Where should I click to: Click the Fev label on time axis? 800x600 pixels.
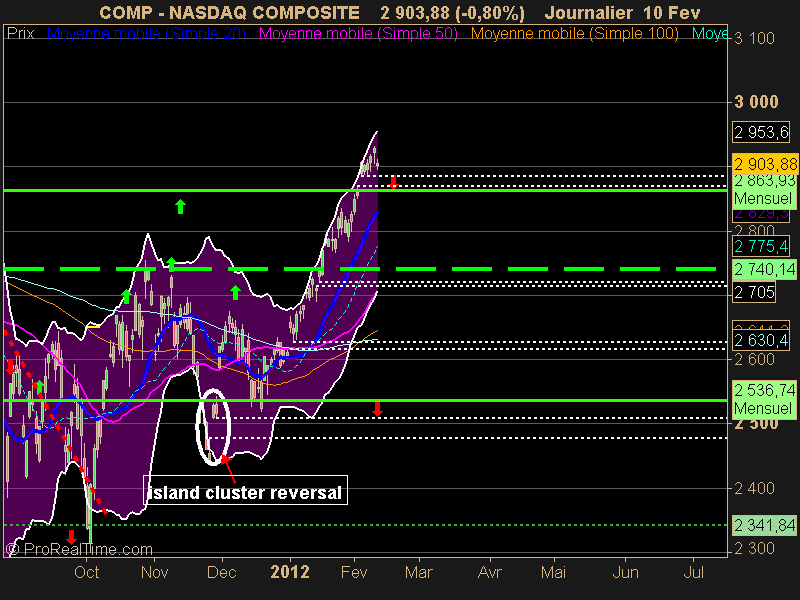tap(354, 572)
